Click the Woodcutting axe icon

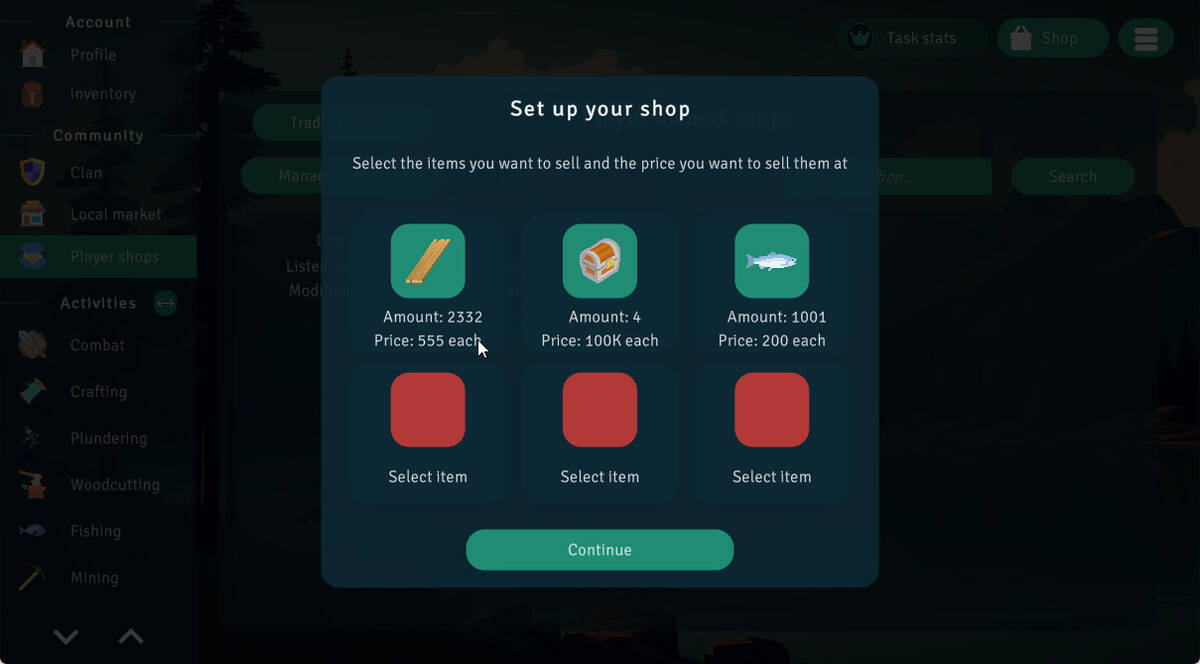tap(33, 484)
